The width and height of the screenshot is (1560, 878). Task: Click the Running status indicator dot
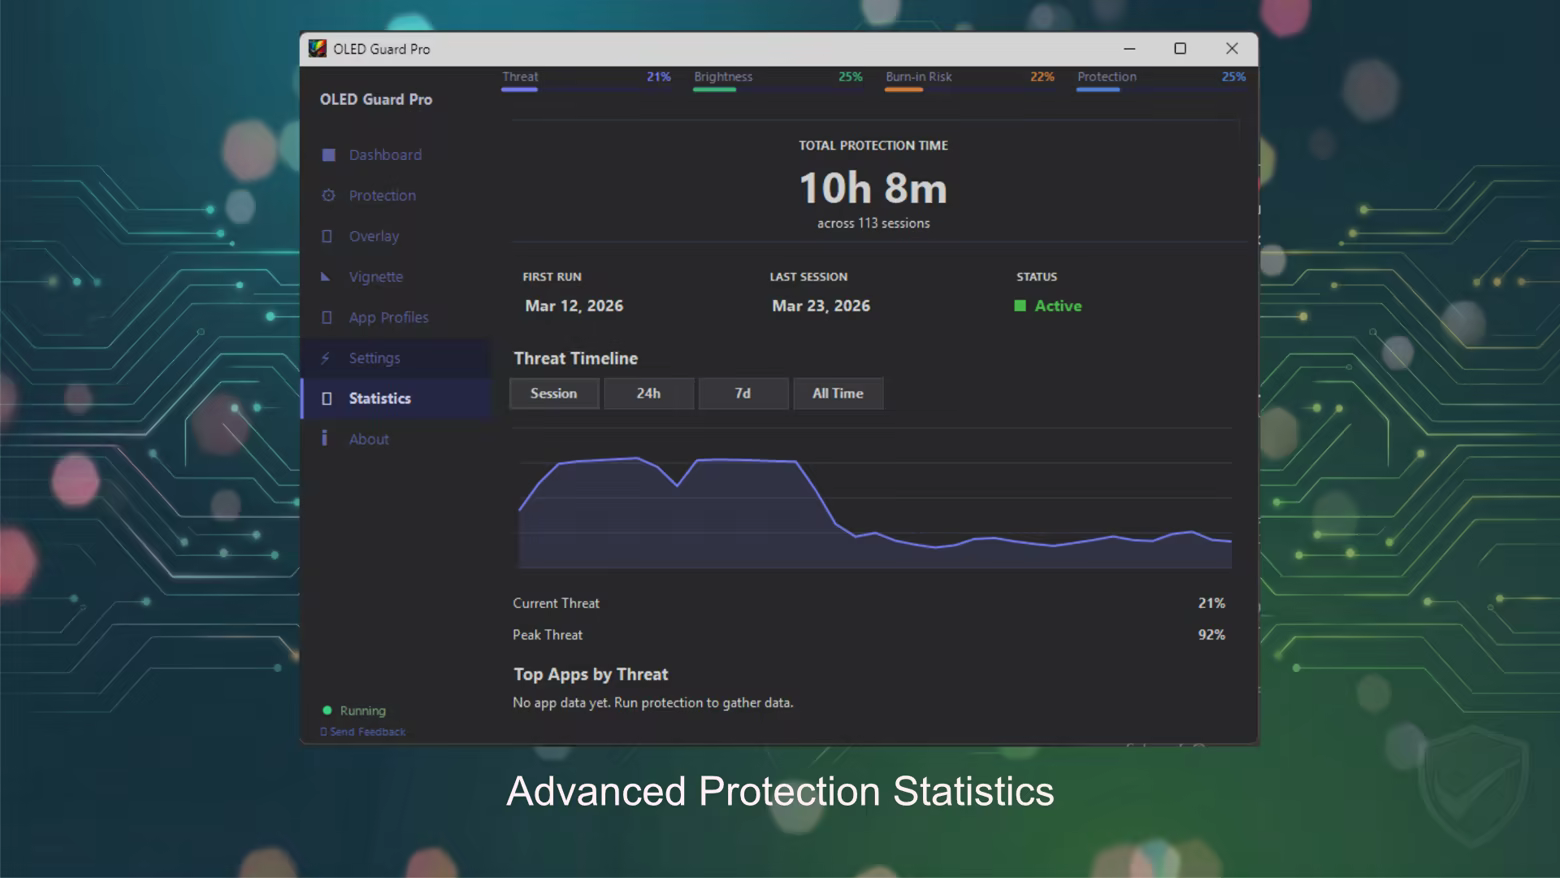[327, 711]
